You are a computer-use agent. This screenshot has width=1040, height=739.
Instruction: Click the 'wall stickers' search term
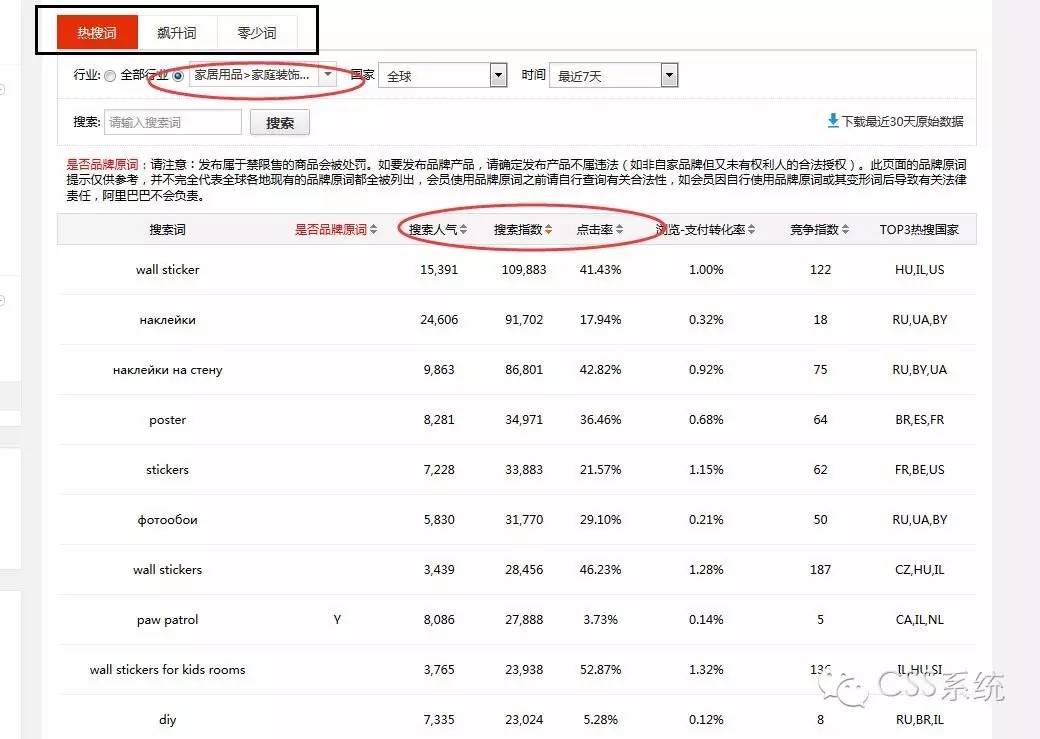click(167, 569)
